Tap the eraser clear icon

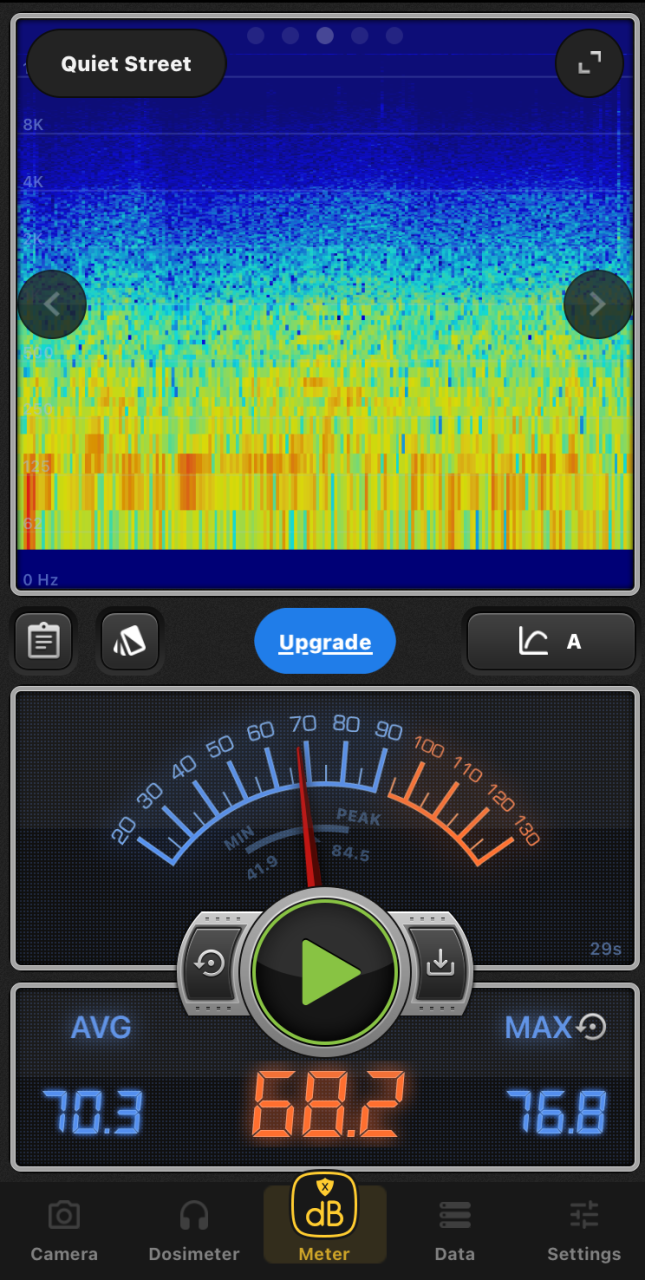130,641
